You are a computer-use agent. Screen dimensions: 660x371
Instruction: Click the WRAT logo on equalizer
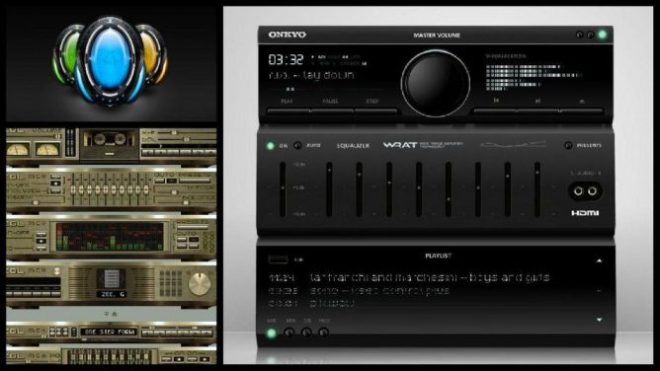point(400,145)
